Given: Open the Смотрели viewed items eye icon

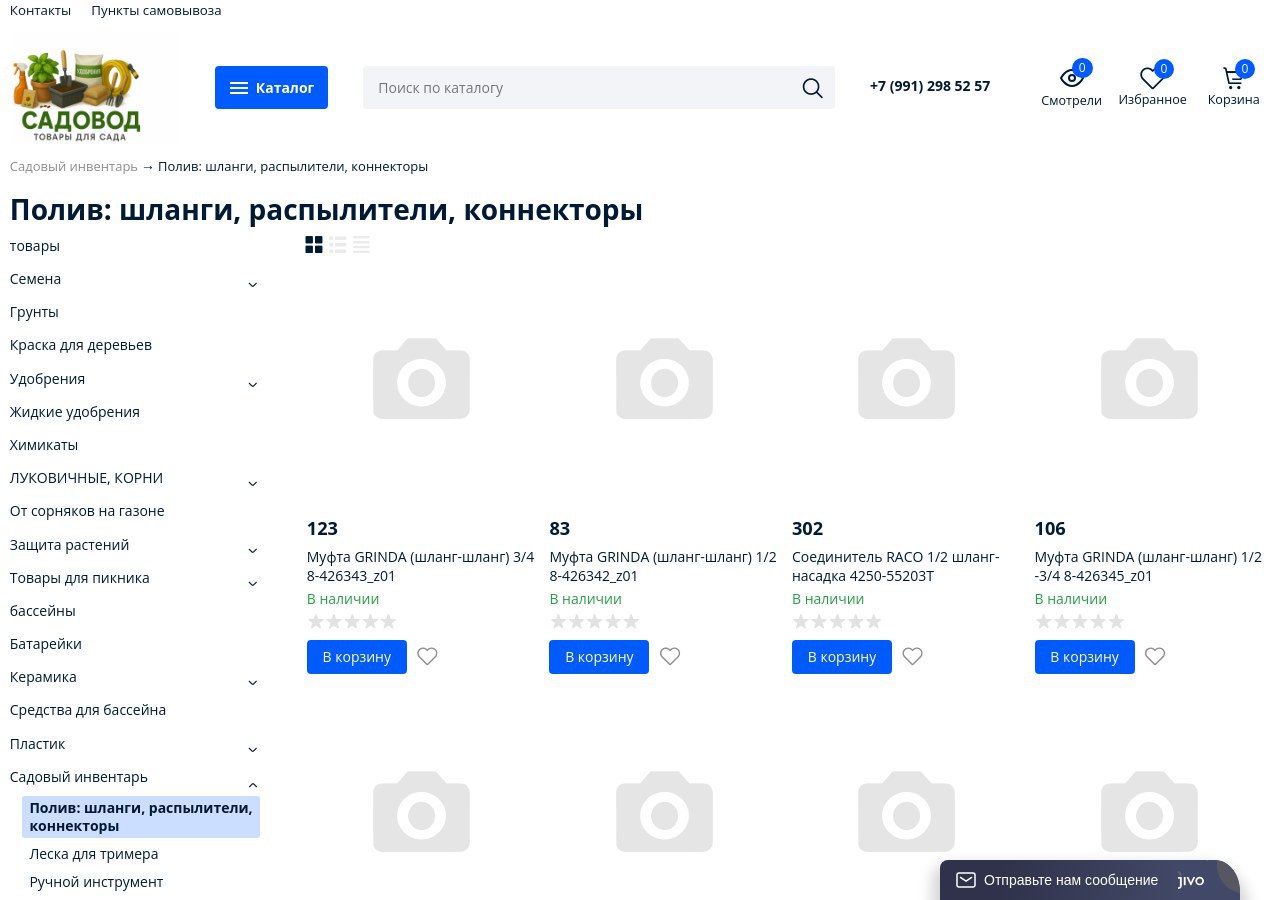Looking at the screenshot, I should click(1071, 78).
